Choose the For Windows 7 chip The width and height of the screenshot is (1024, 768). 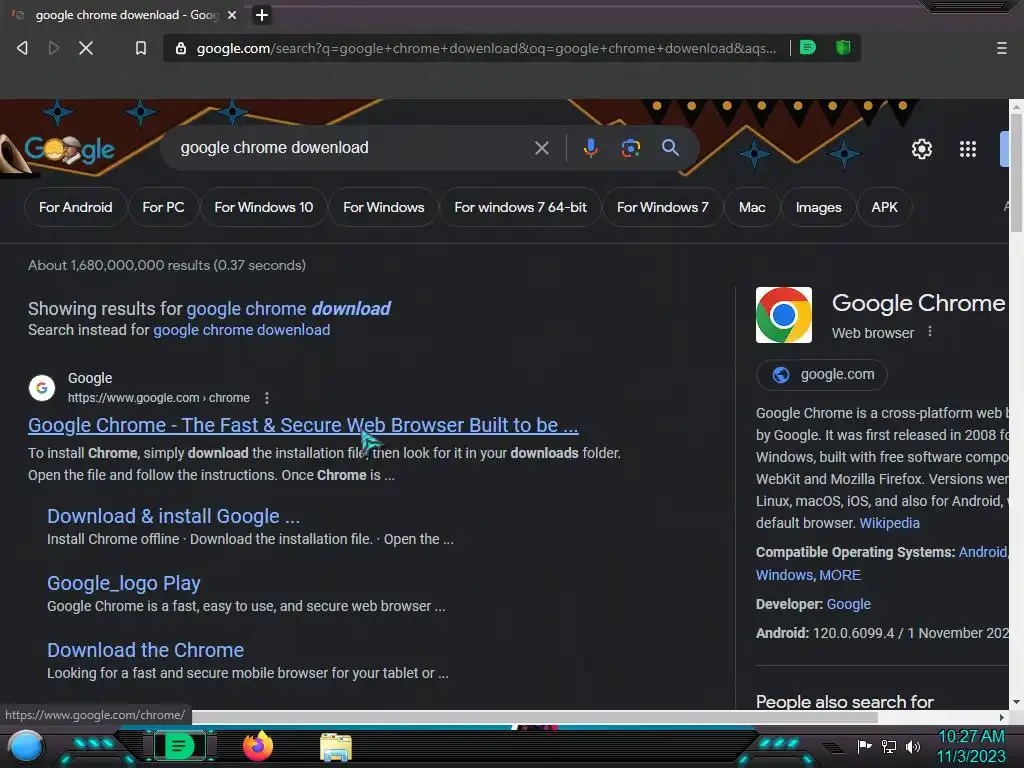(x=662, y=207)
